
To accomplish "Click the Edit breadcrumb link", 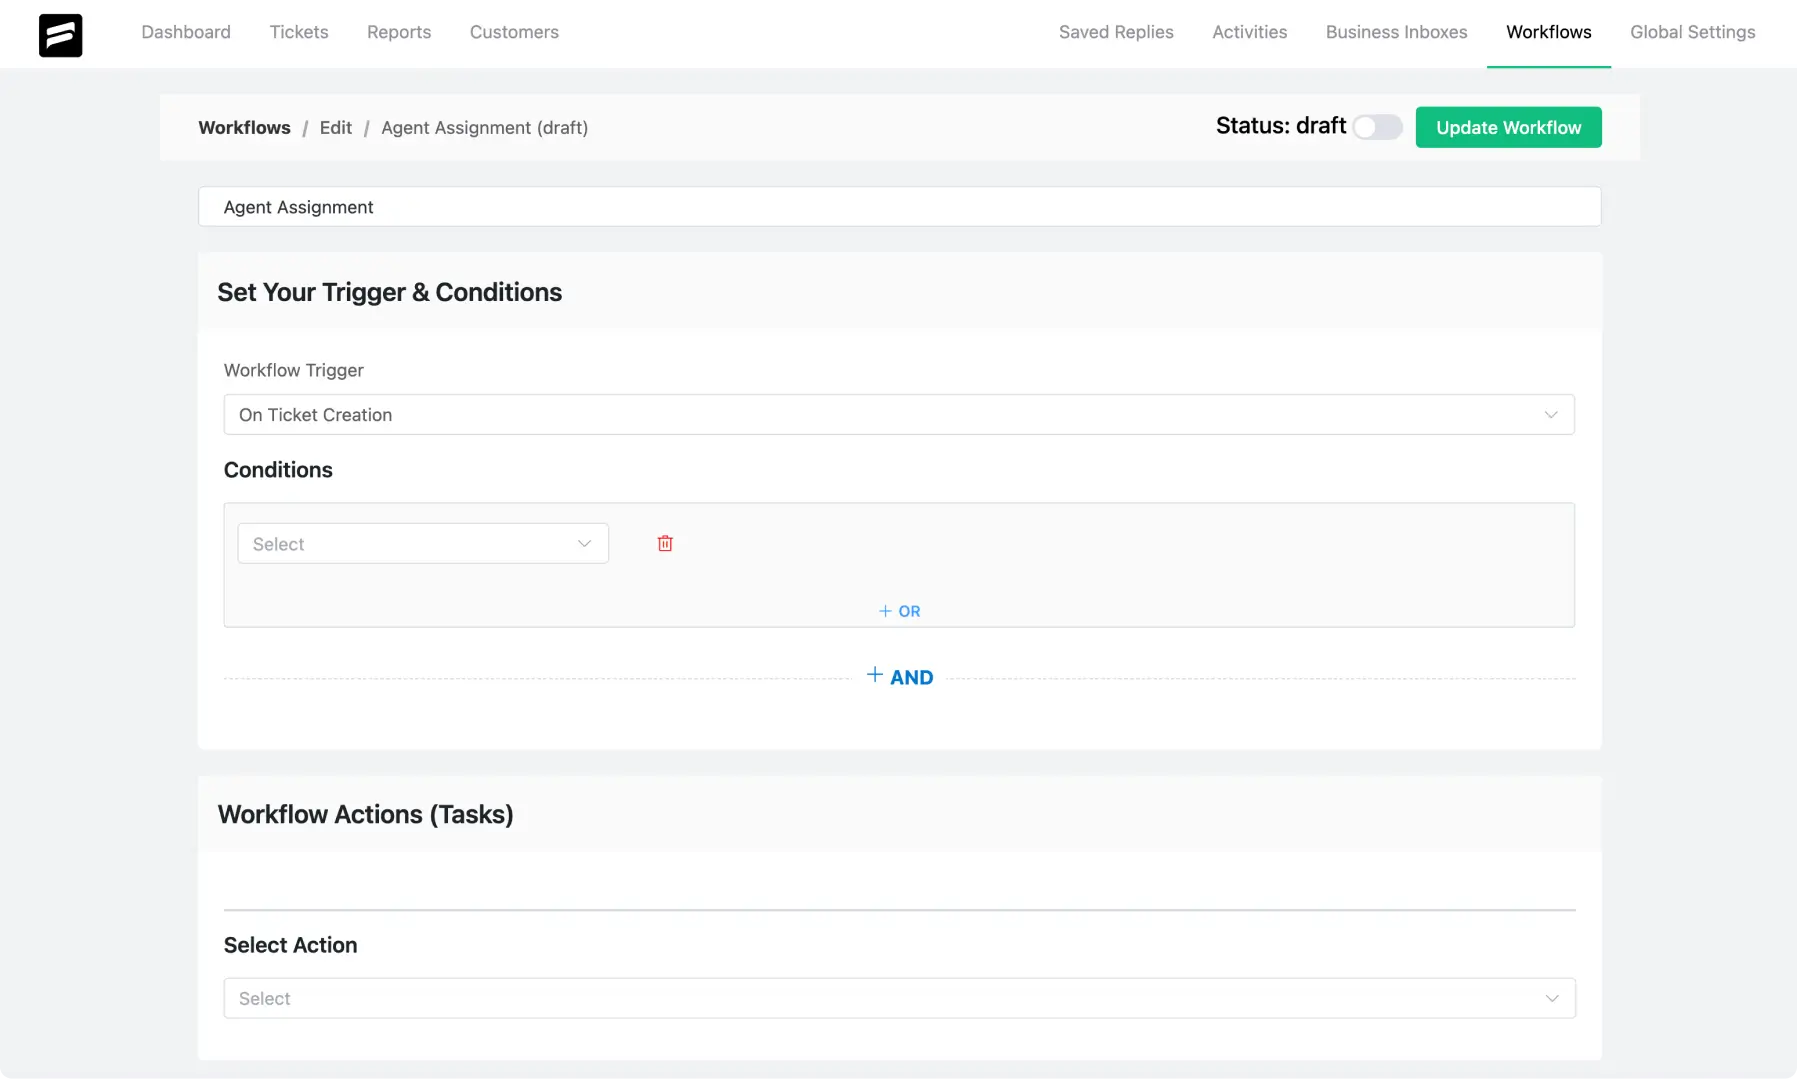I will click(336, 127).
